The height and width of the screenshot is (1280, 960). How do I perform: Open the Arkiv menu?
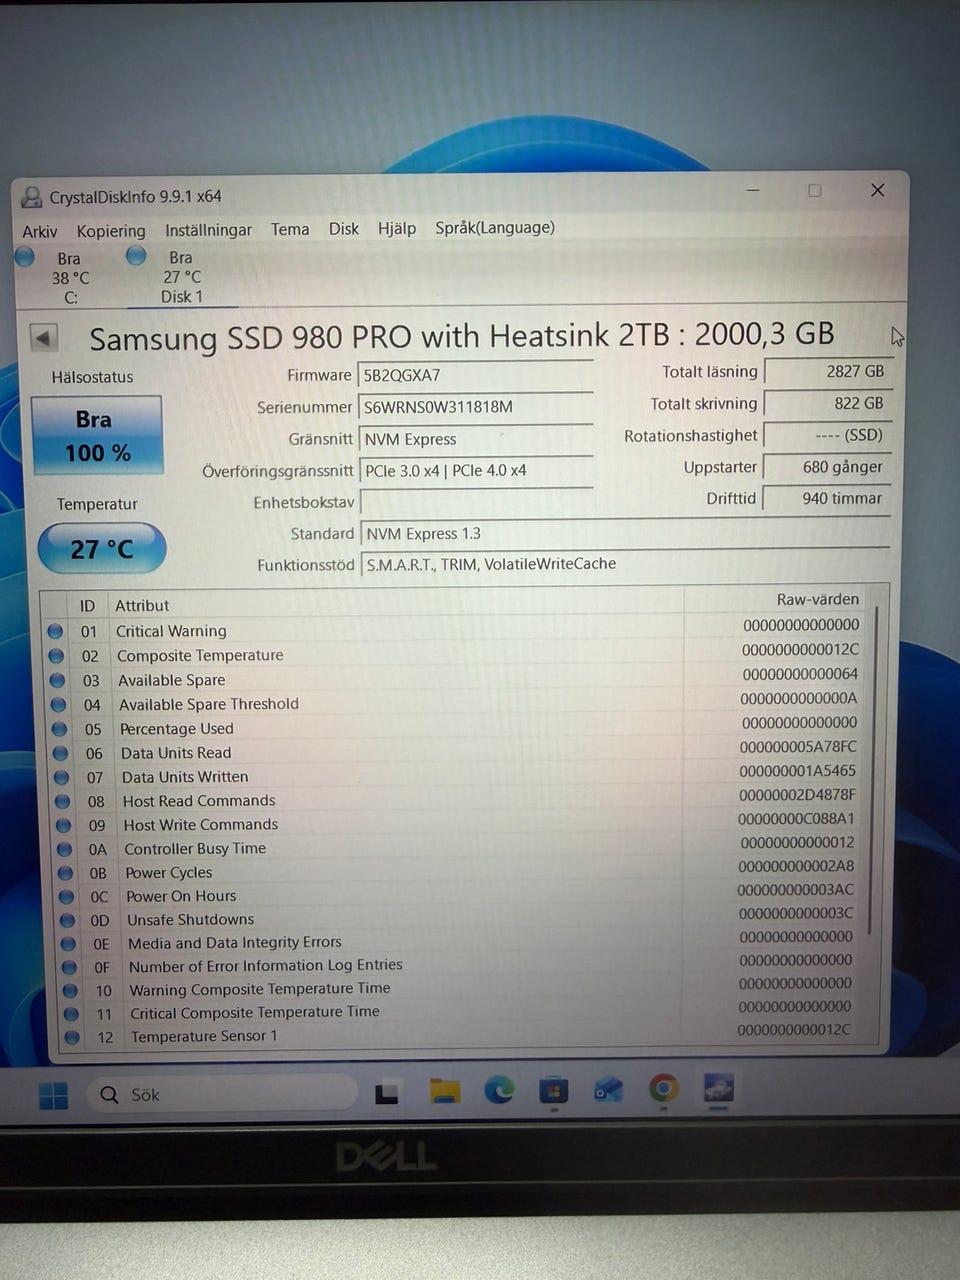coord(40,231)
